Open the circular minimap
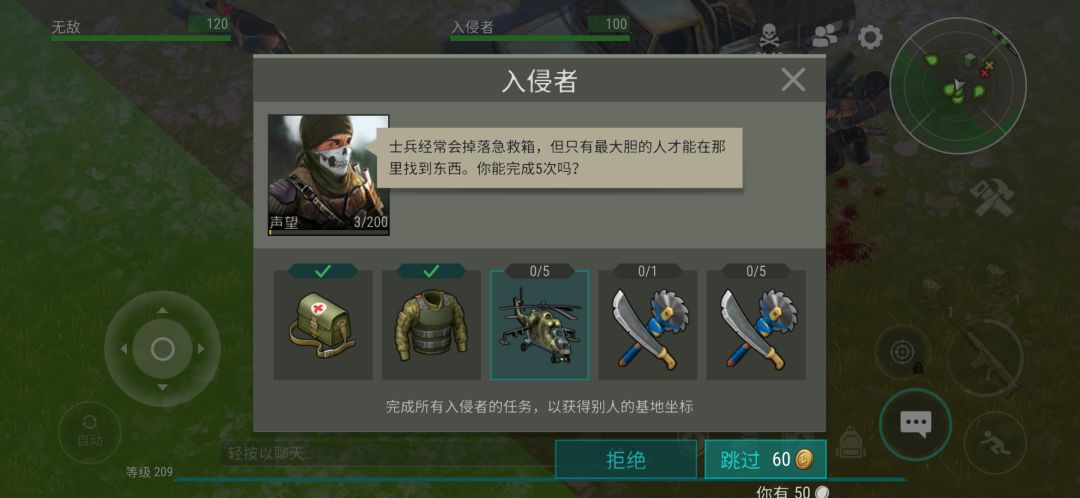The height and width of the screenshot is (498, 1080). [x=957, y=85]
